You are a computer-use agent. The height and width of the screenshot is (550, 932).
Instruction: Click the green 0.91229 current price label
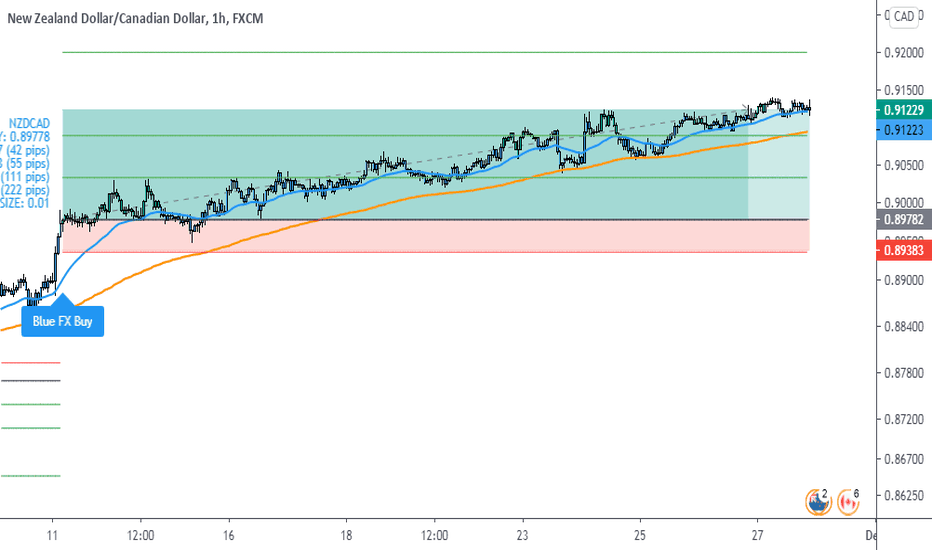pyautogui.click(x=903, y=109)
